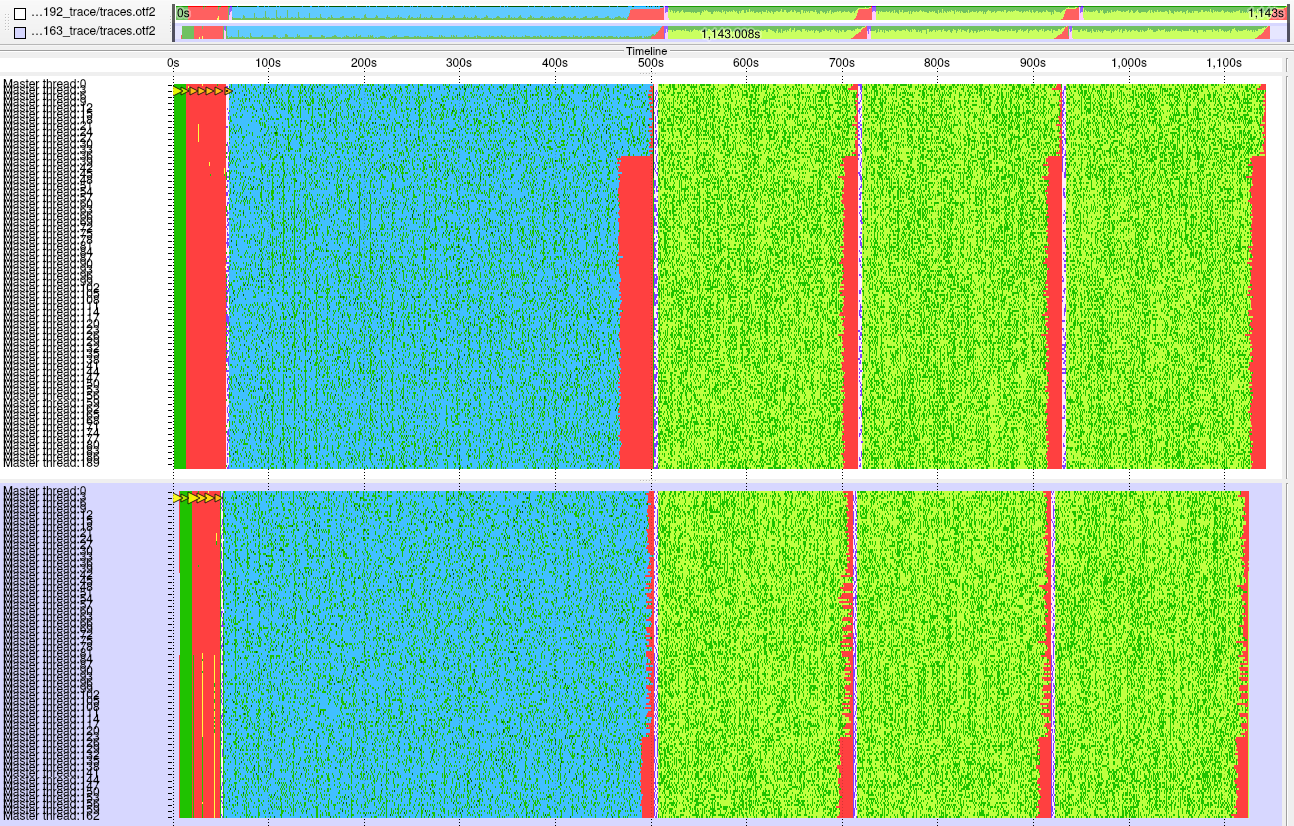Click the lavender swatch for 163_trace
Viewport: 1294px width, 826px height.
(x=20, y=31)
